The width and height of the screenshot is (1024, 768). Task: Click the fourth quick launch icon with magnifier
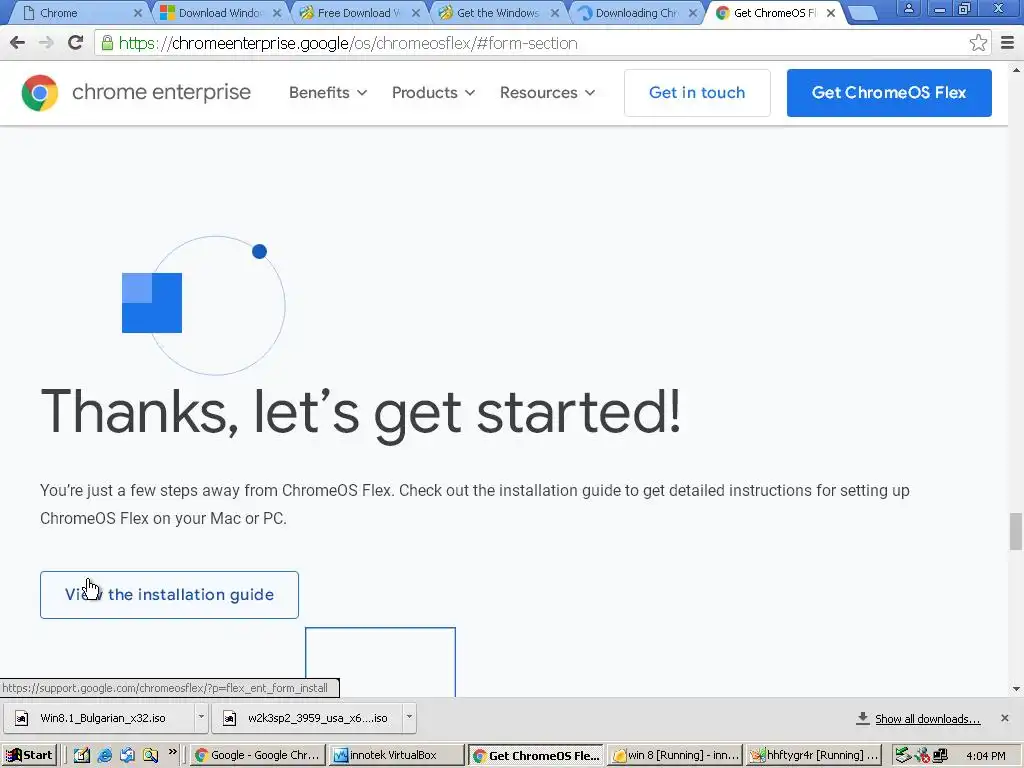(151, 755)
